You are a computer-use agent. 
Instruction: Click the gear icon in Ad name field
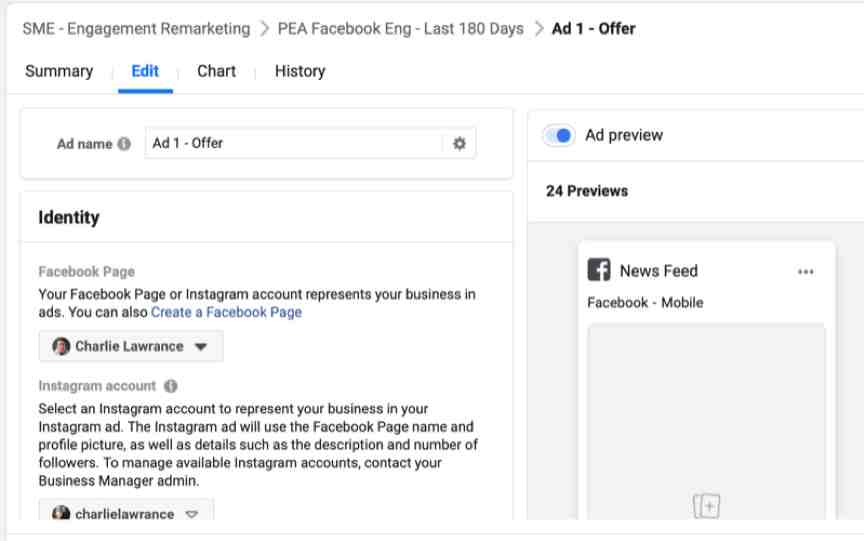click(x=459, y=144)
